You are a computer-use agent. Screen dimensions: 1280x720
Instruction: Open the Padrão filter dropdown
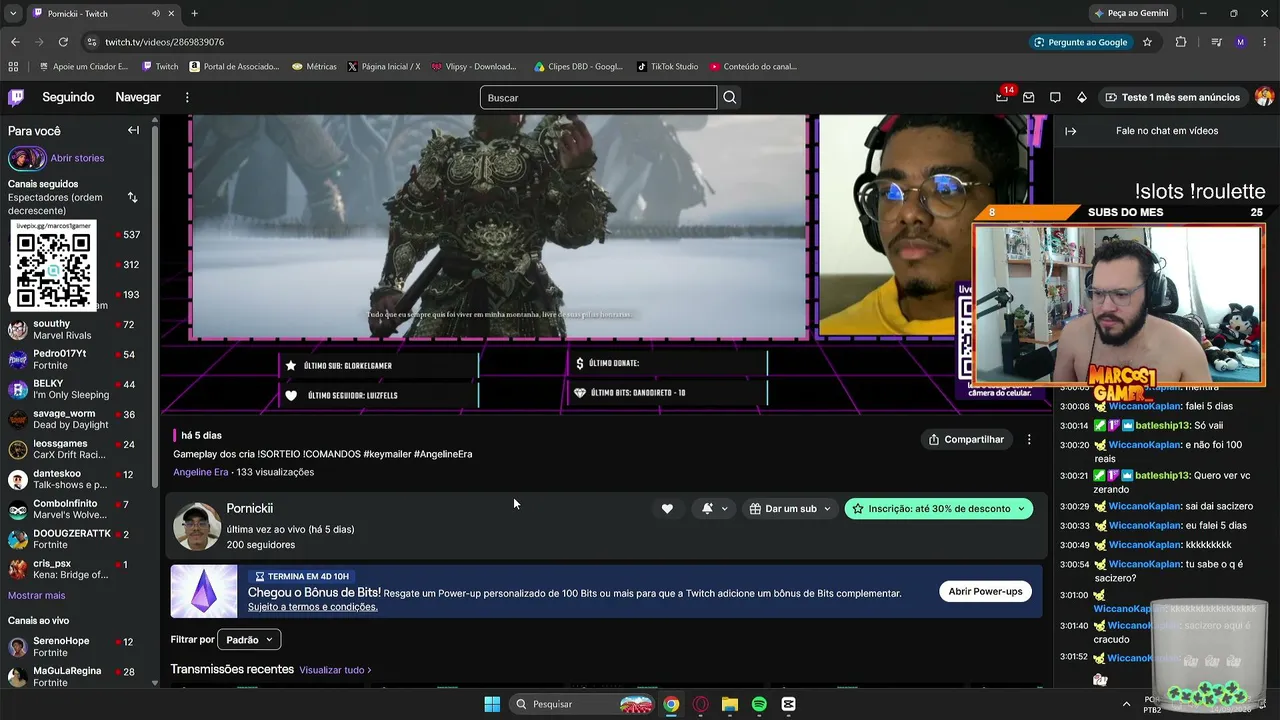click(249, 640)
